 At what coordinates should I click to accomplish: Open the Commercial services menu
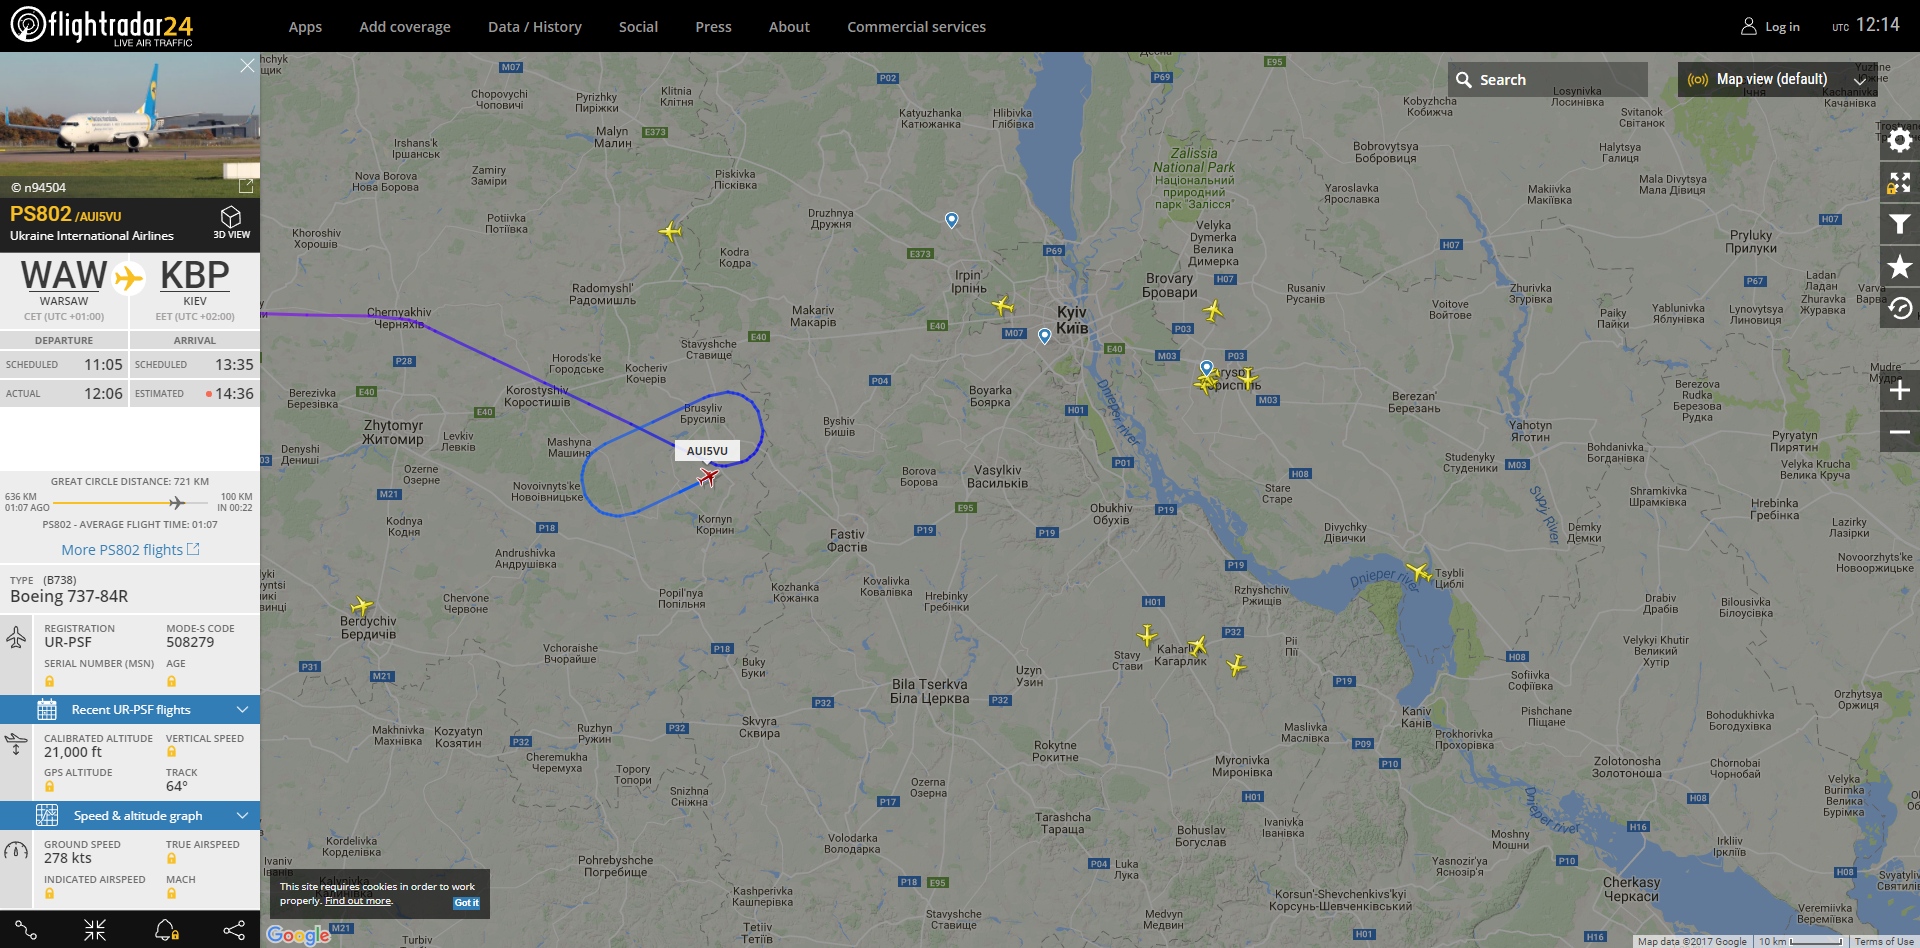point(916,27)
